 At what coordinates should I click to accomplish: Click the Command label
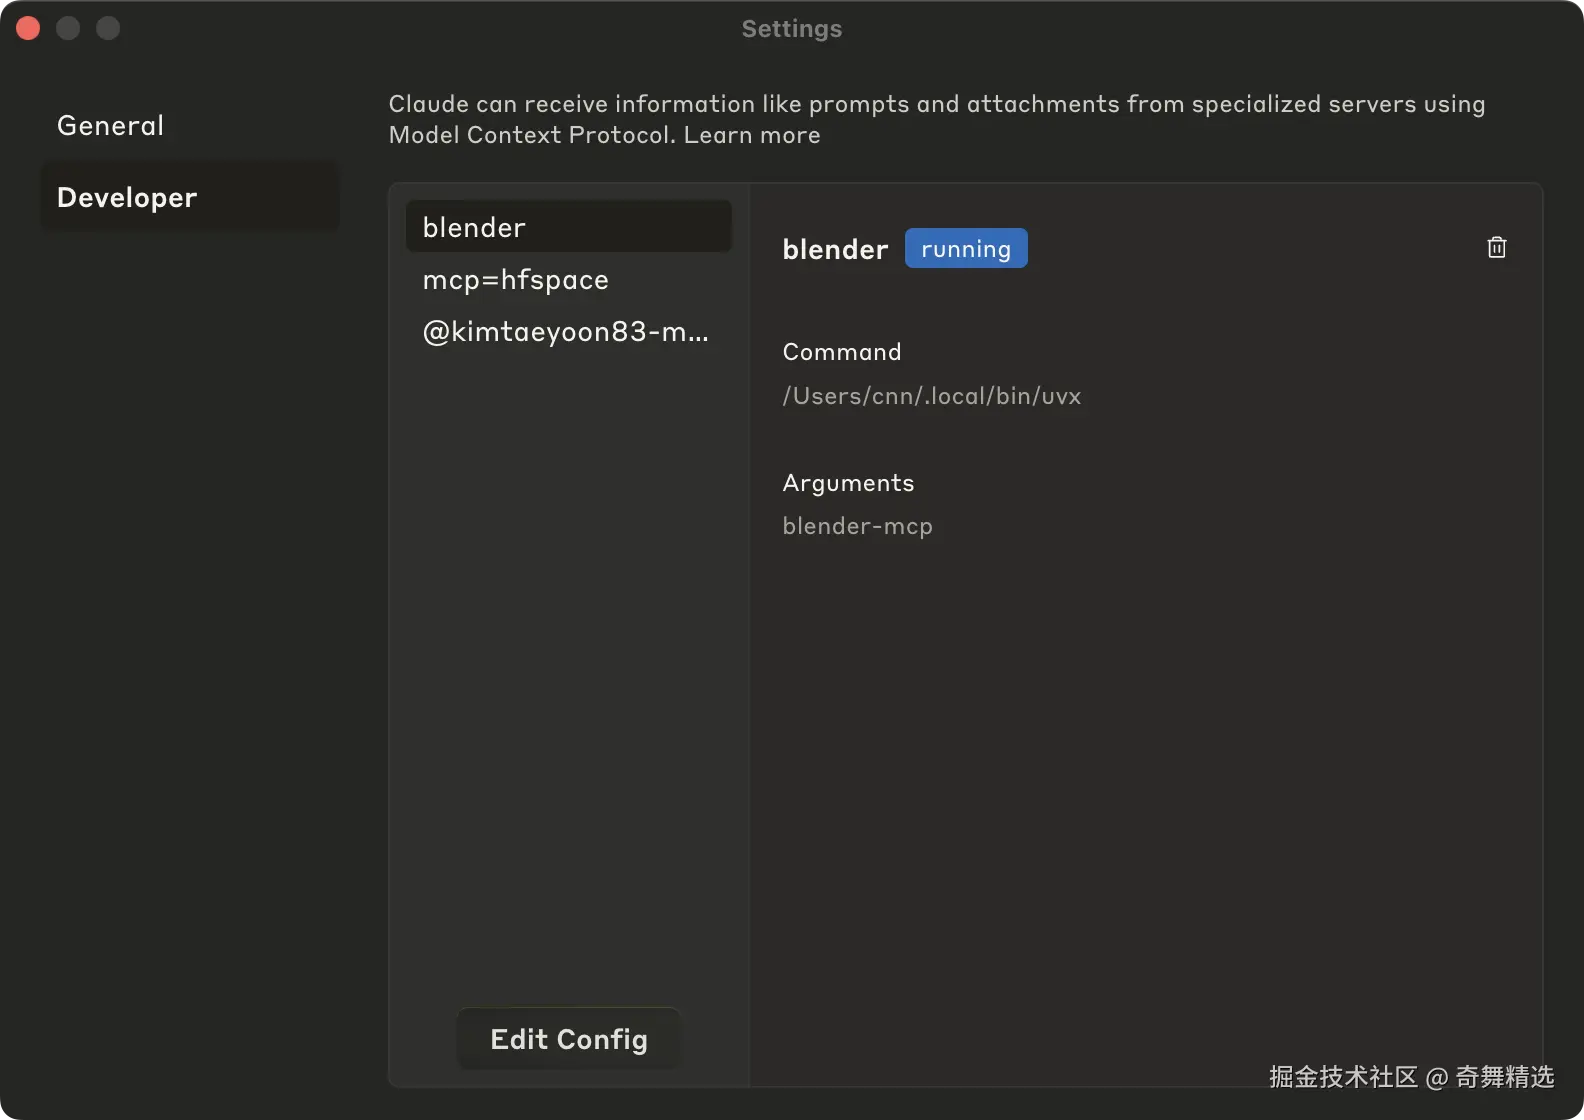pyautogui.click(x=842, y=352)
